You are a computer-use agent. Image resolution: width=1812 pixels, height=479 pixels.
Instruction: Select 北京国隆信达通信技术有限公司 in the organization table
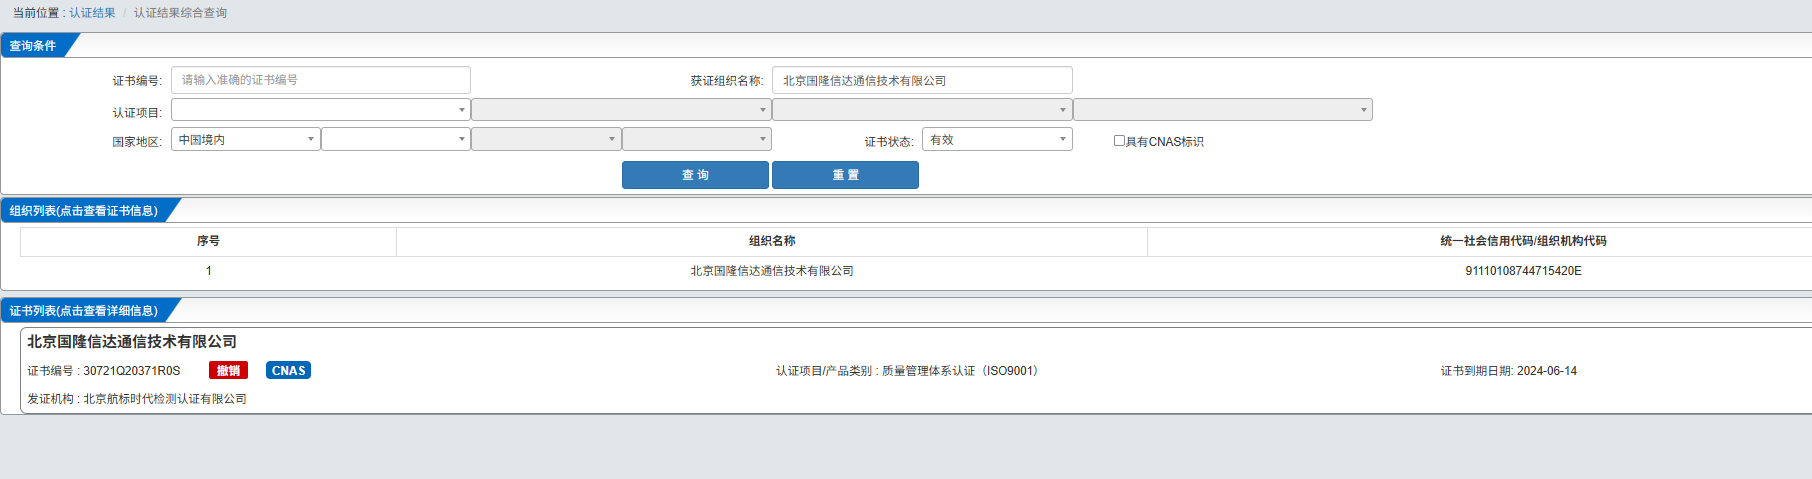[x=772, y=271]
